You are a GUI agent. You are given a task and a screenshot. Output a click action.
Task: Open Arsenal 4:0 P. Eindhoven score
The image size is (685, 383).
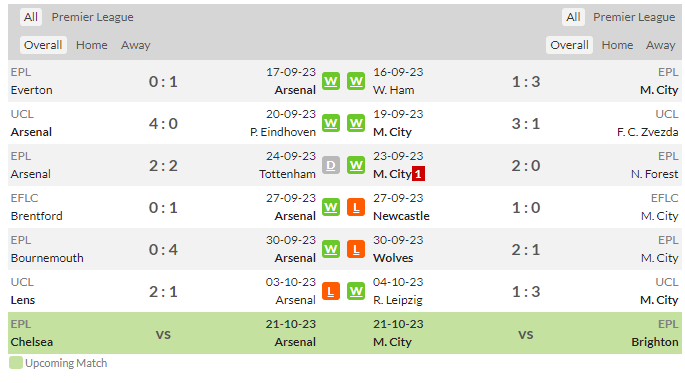click(x=163, y=124)
